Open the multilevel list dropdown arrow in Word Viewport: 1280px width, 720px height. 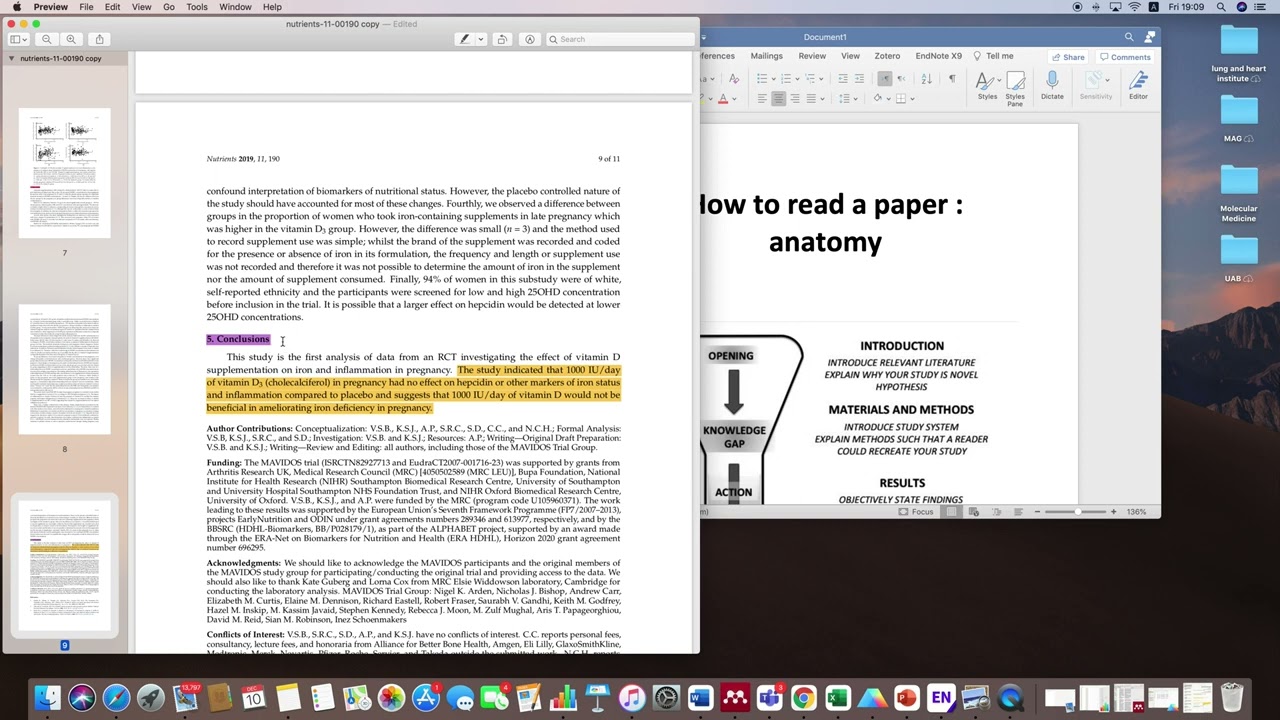tap(823, 79)
